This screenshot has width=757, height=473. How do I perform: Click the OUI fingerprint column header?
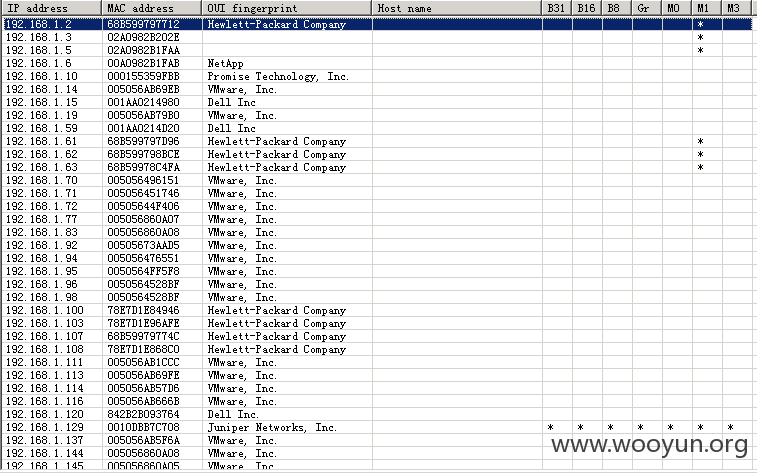click(x=287, y=8)
